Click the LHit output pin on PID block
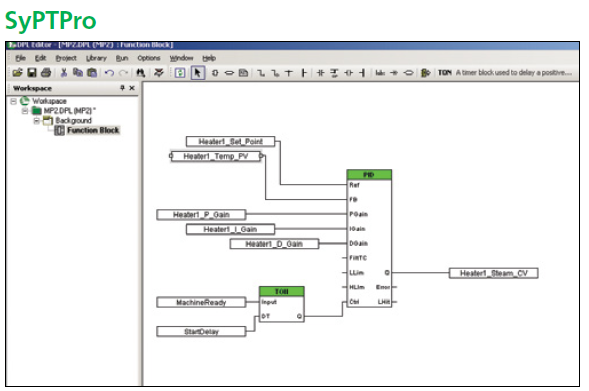The image size is (589, 391). click(384, 302)
